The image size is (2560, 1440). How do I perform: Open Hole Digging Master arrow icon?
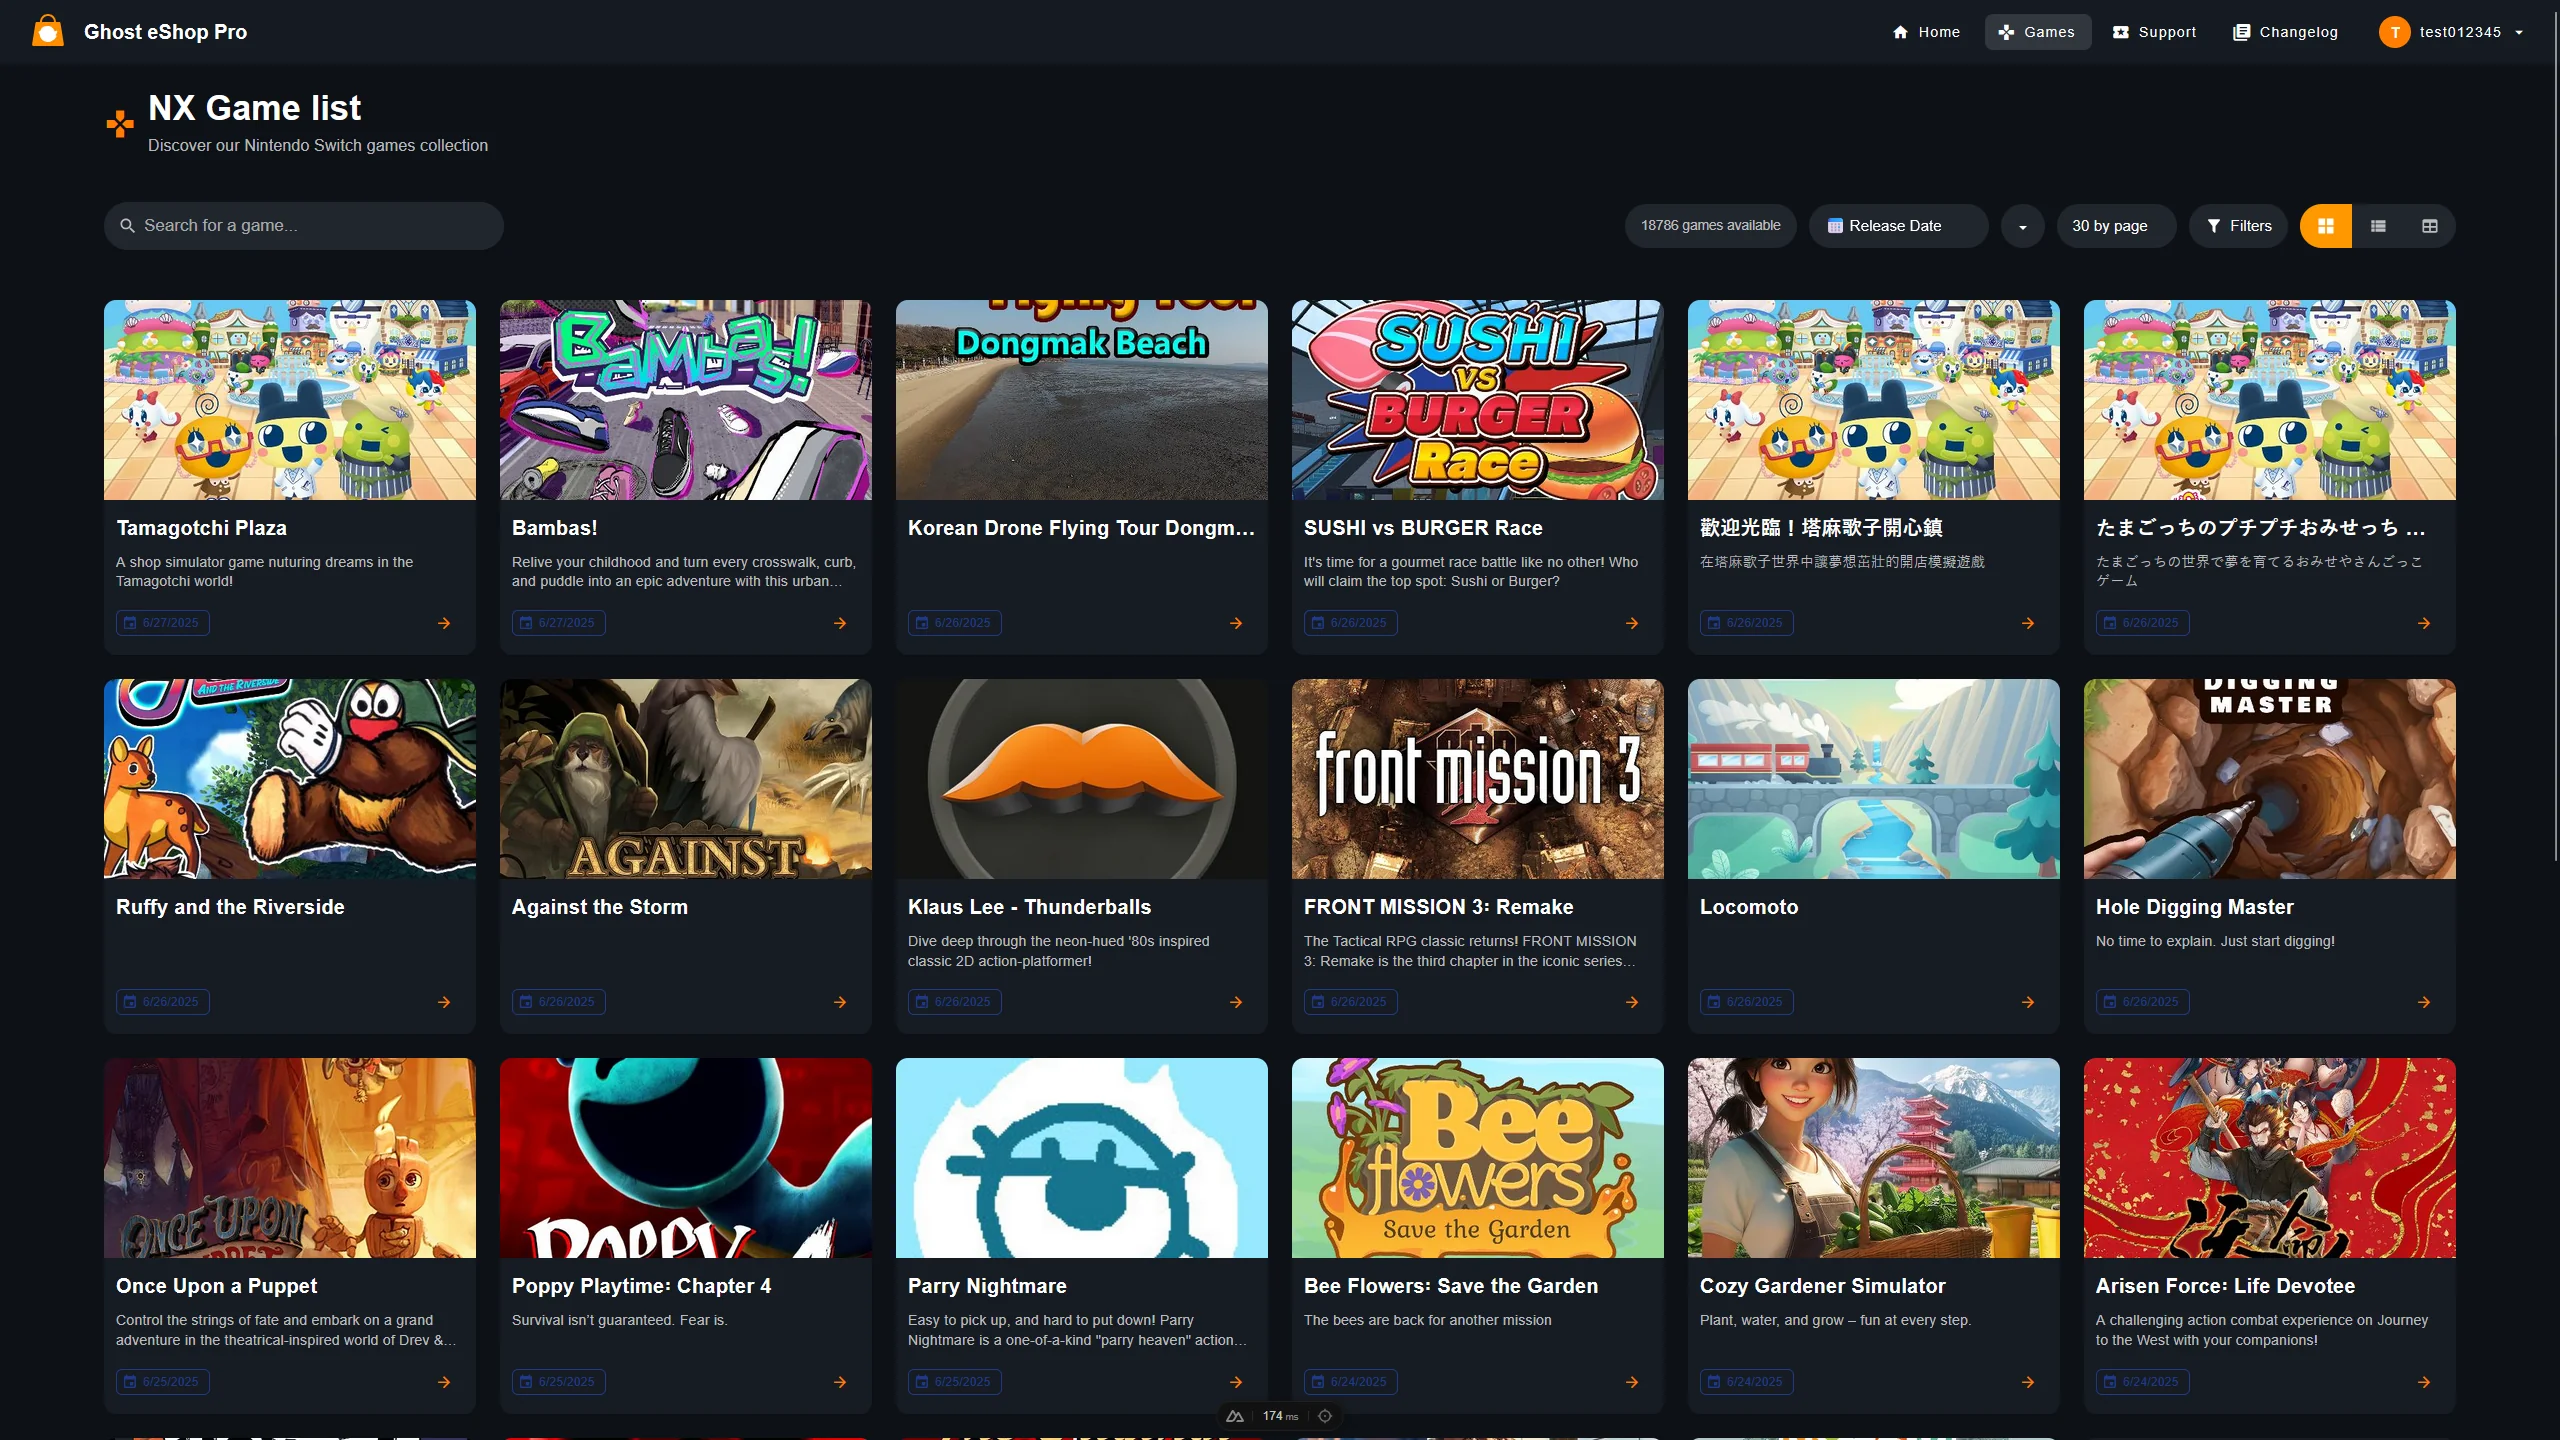tap(2424, 1002)
